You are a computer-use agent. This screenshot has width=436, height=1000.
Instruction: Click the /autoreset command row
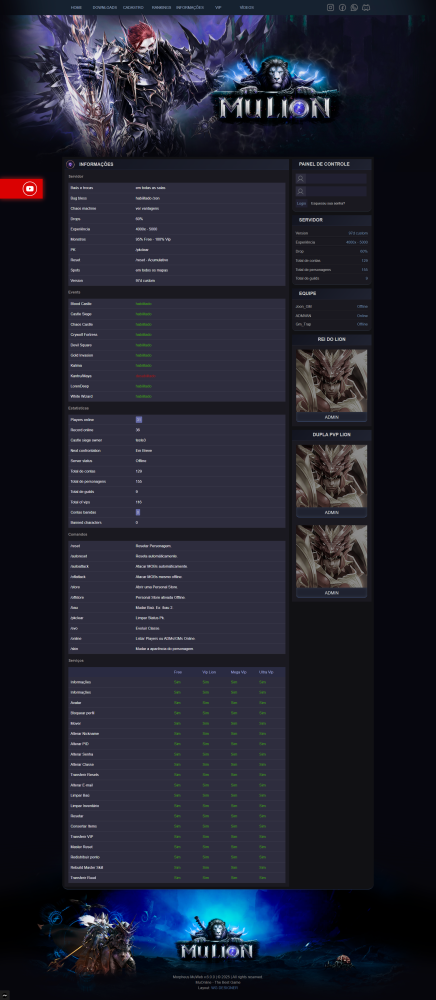click(177, 556)
